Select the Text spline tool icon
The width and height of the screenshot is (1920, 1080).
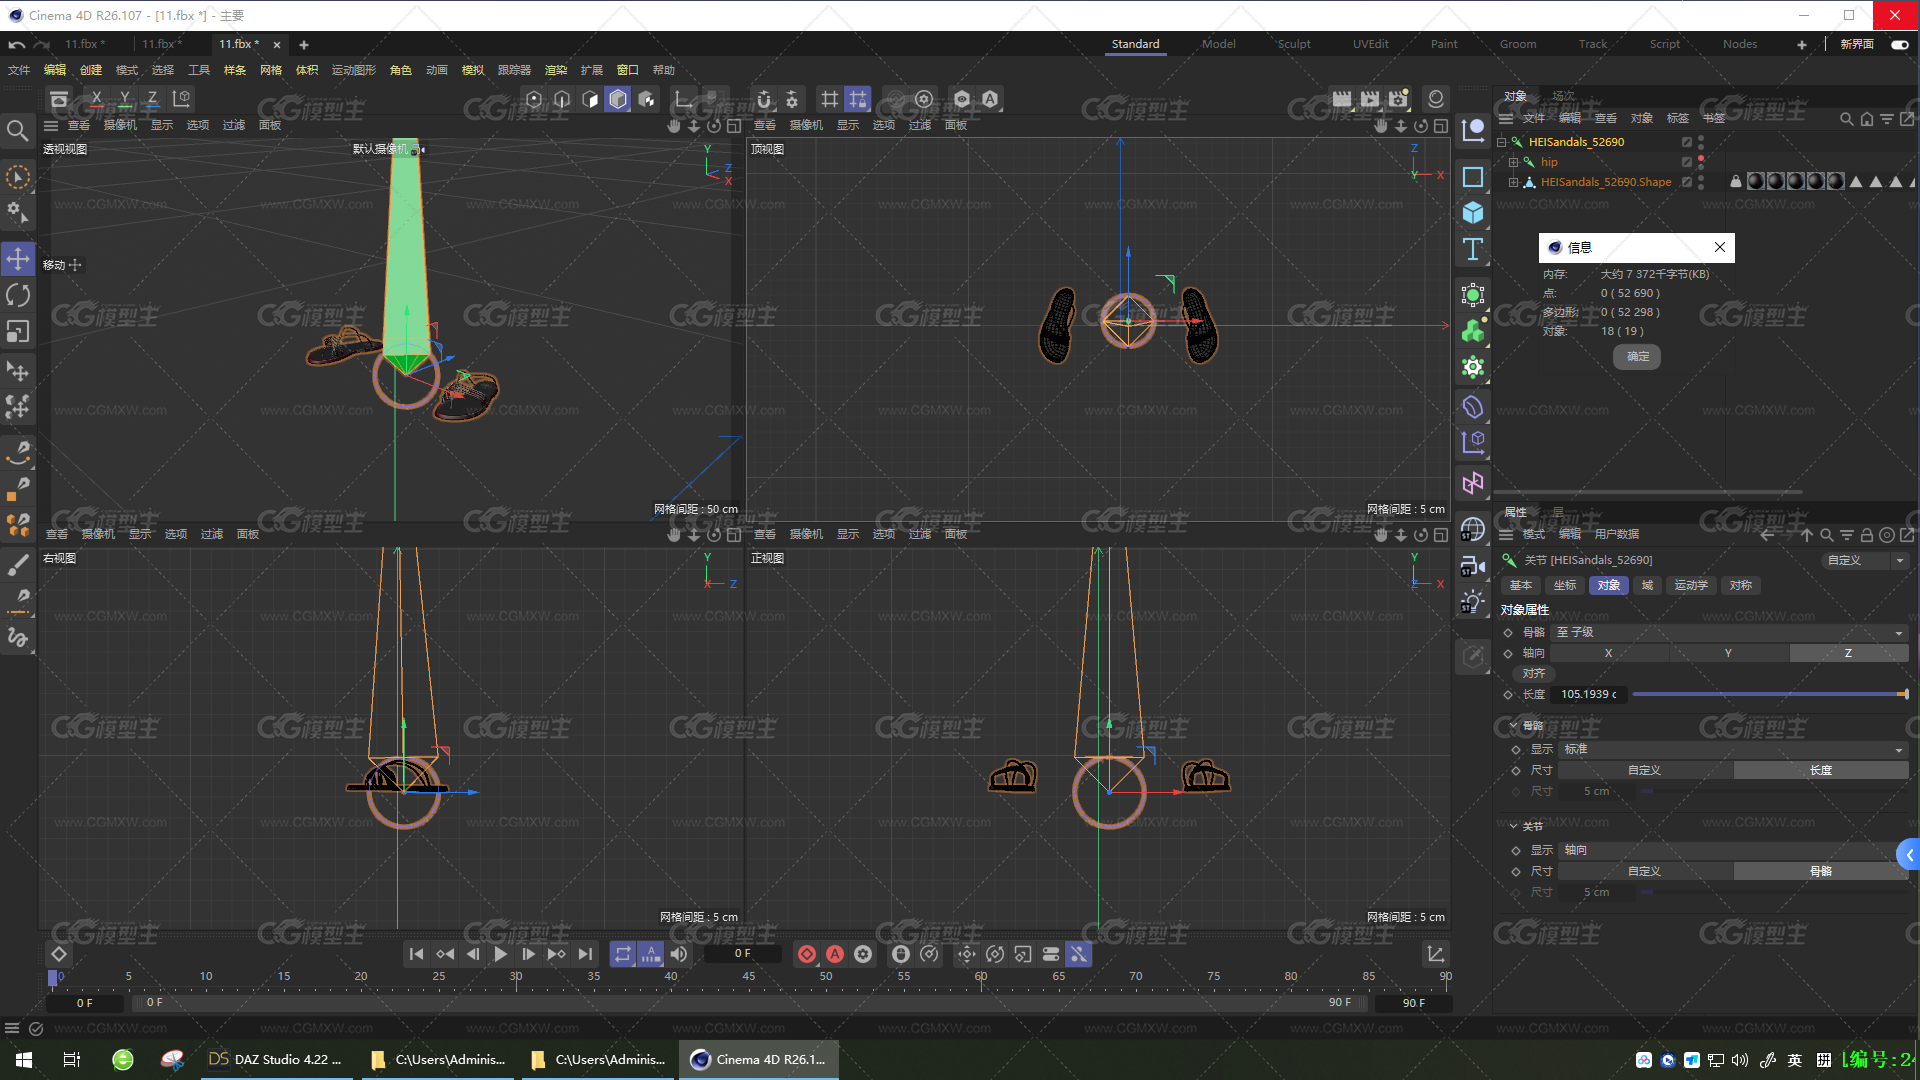pos(1473,249)
